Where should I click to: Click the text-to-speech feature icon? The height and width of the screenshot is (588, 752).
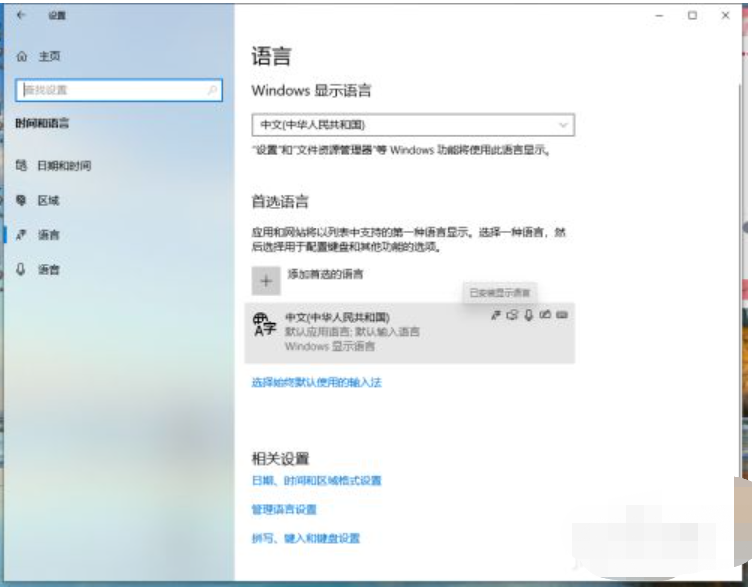tap(512, 315)
